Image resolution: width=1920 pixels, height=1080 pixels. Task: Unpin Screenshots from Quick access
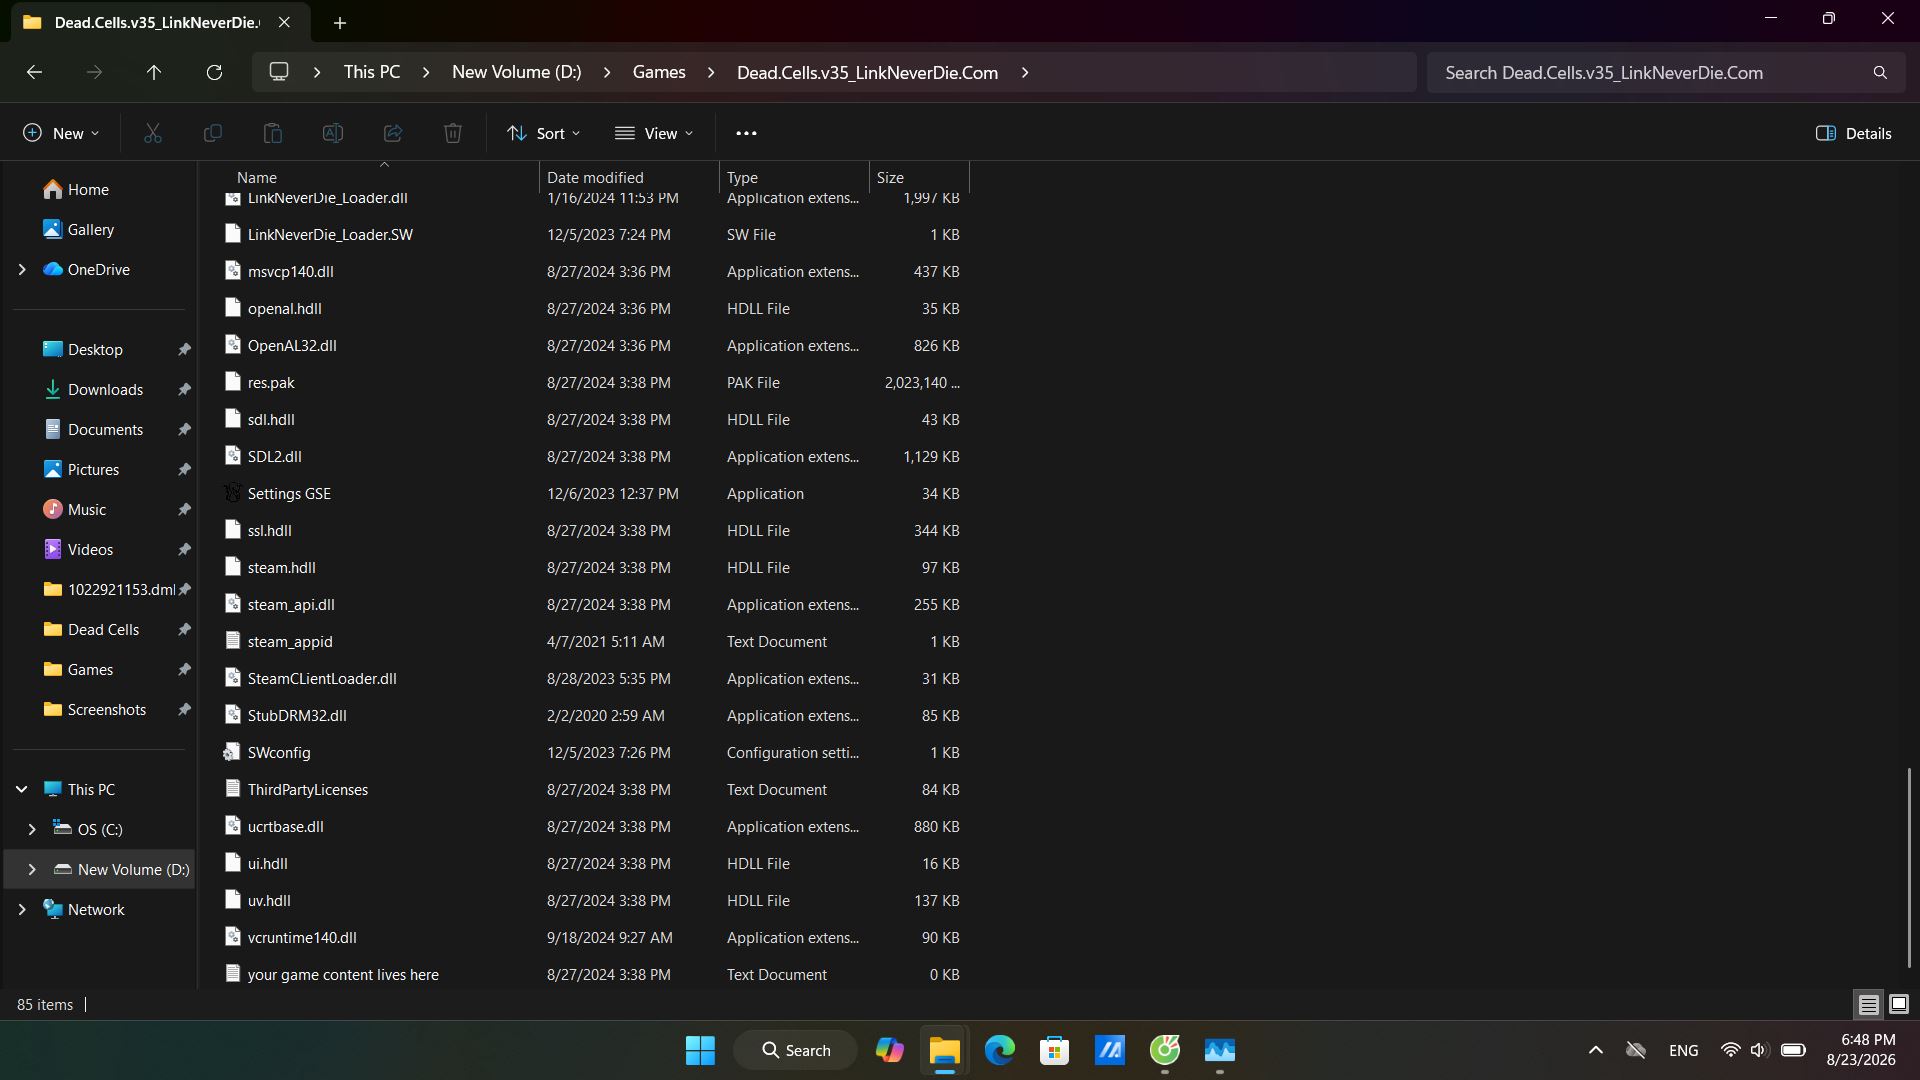(184, 710)
